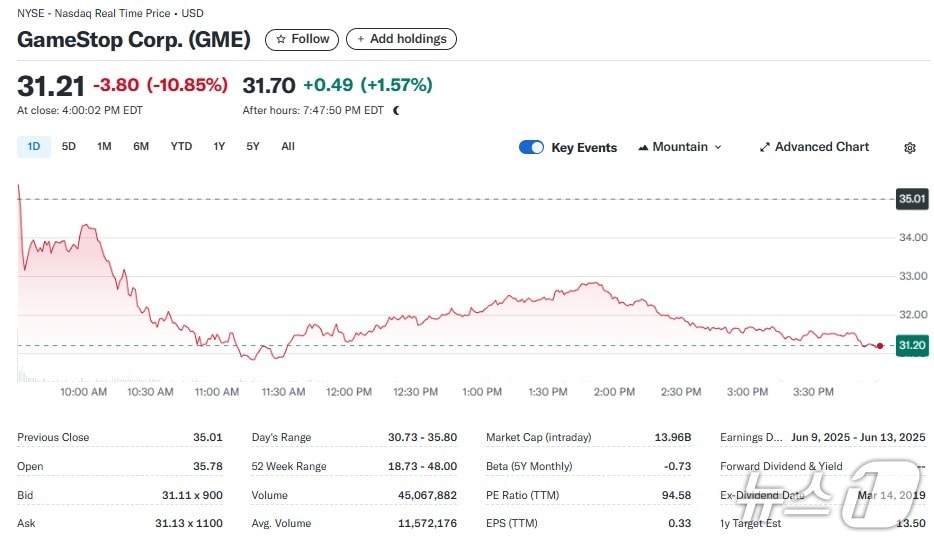Click the 35.01 previous close price label
Screen dimensions: 934x542
click(911, 199)
